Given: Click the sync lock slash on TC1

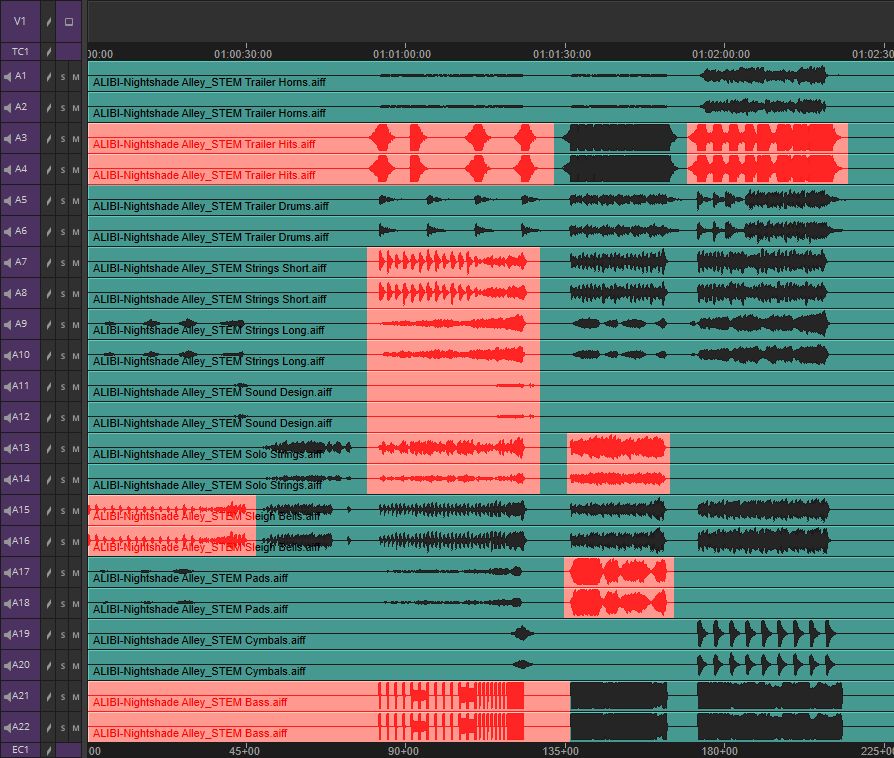Looking at the screenshot, I should [x=48, y=52].
